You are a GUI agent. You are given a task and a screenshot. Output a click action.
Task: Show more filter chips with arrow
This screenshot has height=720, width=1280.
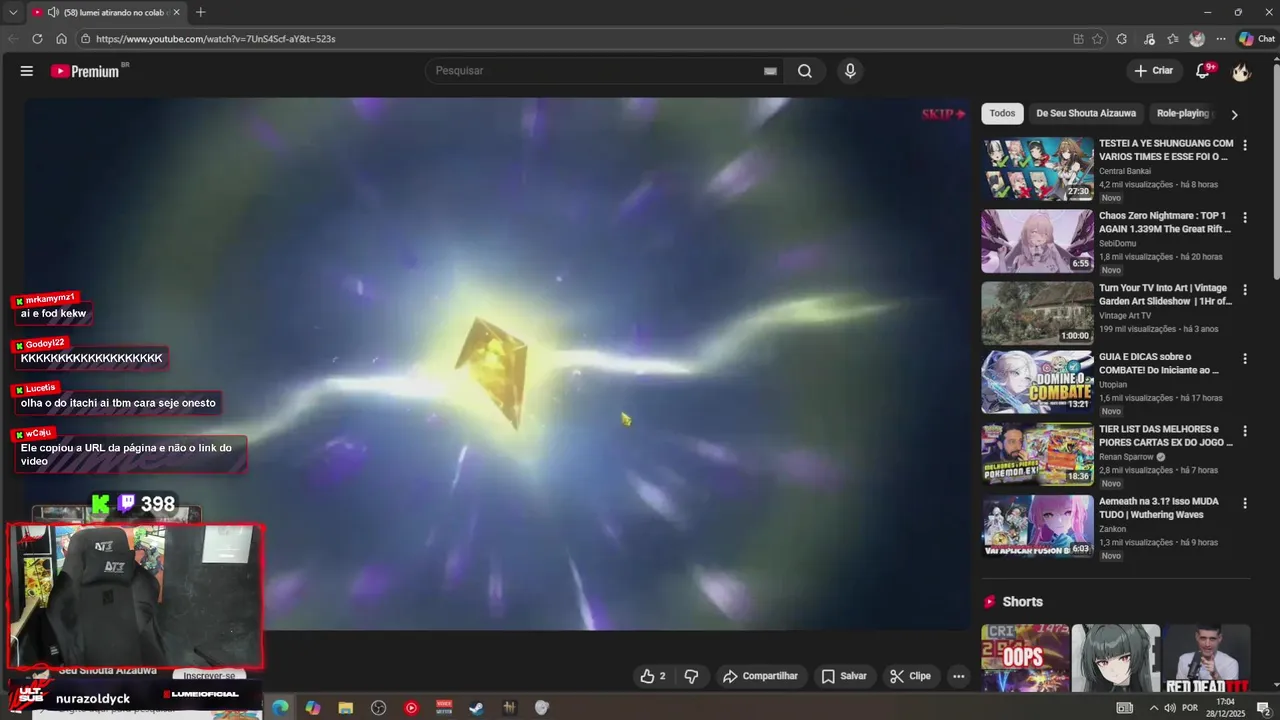1234,114
